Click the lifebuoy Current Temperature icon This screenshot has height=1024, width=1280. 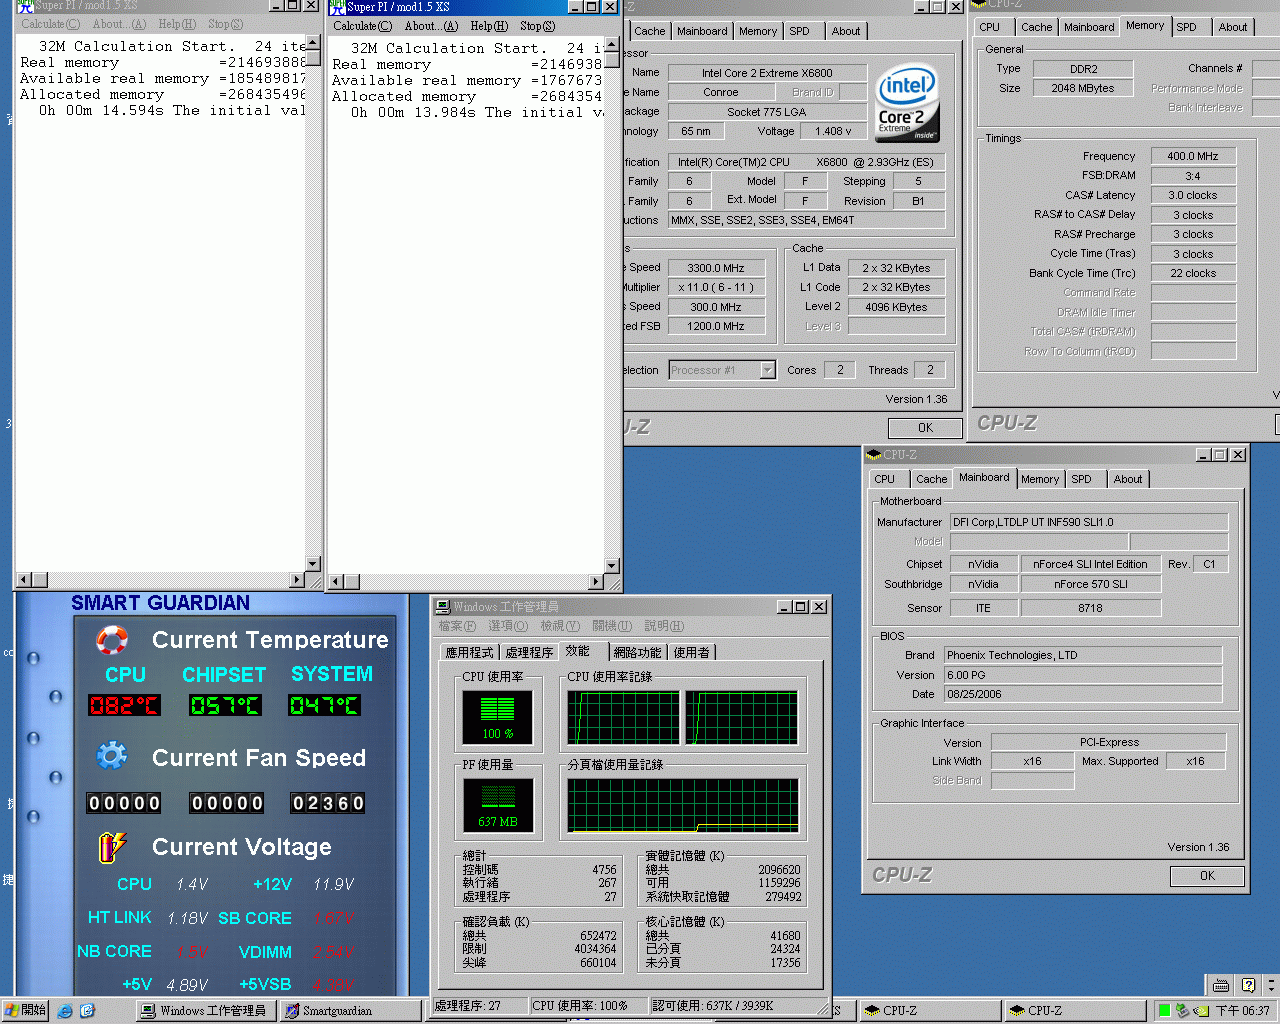tap(111, 640)
